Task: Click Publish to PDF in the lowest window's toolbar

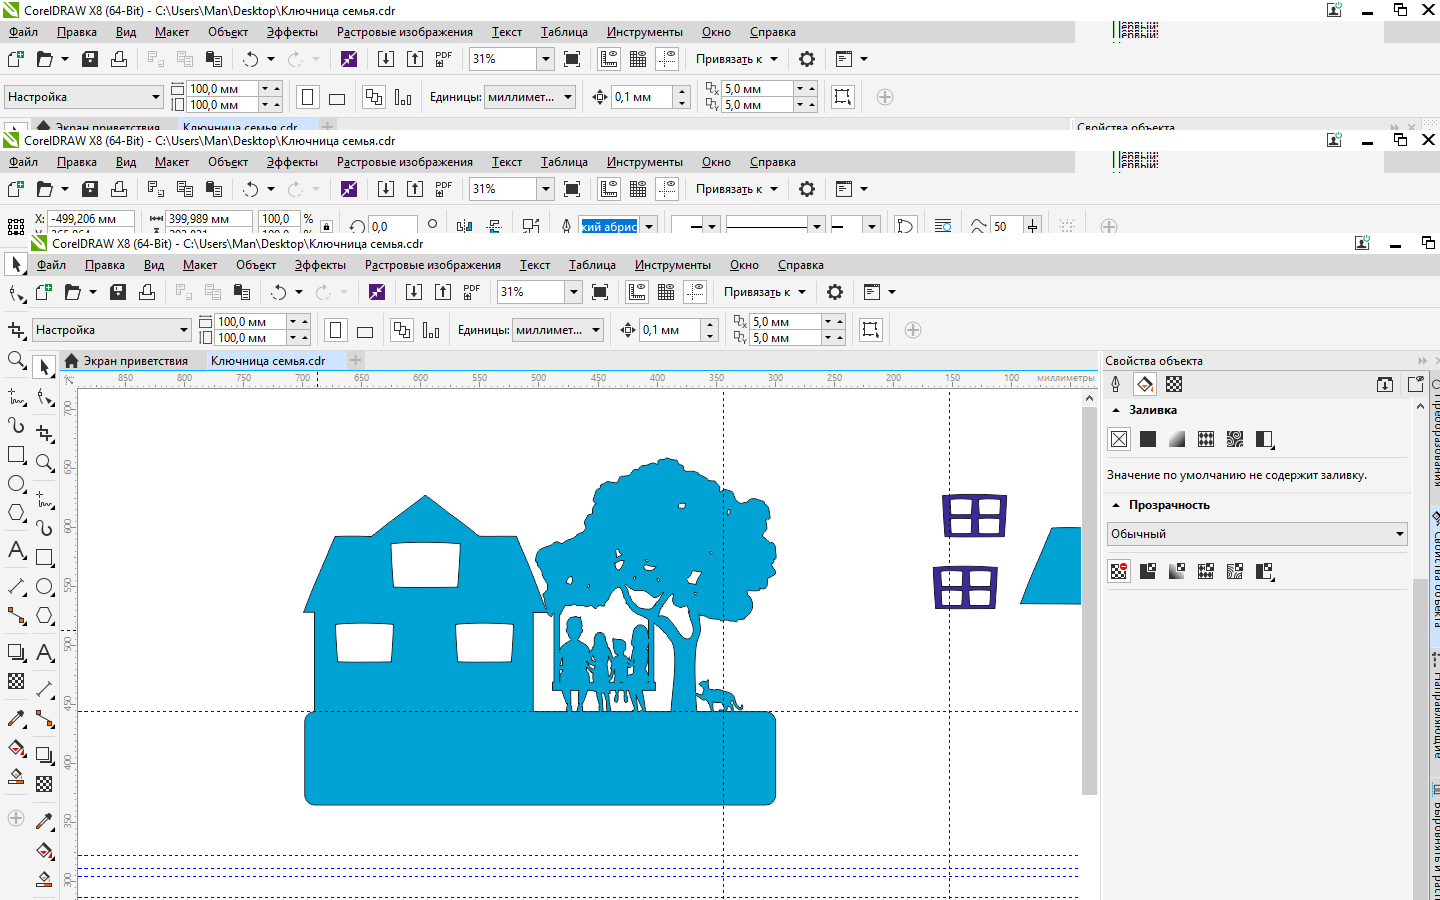Action: 472,292
